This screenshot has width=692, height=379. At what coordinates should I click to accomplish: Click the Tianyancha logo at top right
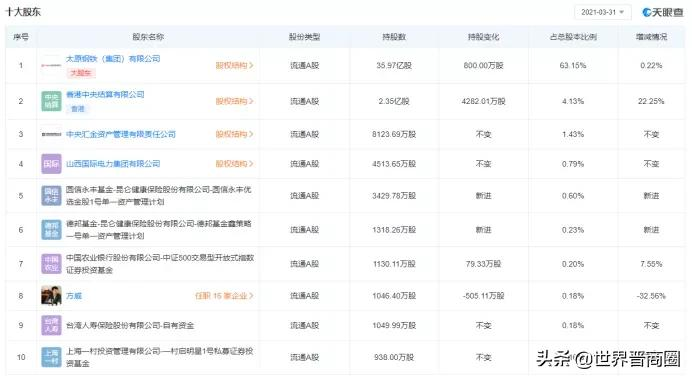tap(662, 12)
